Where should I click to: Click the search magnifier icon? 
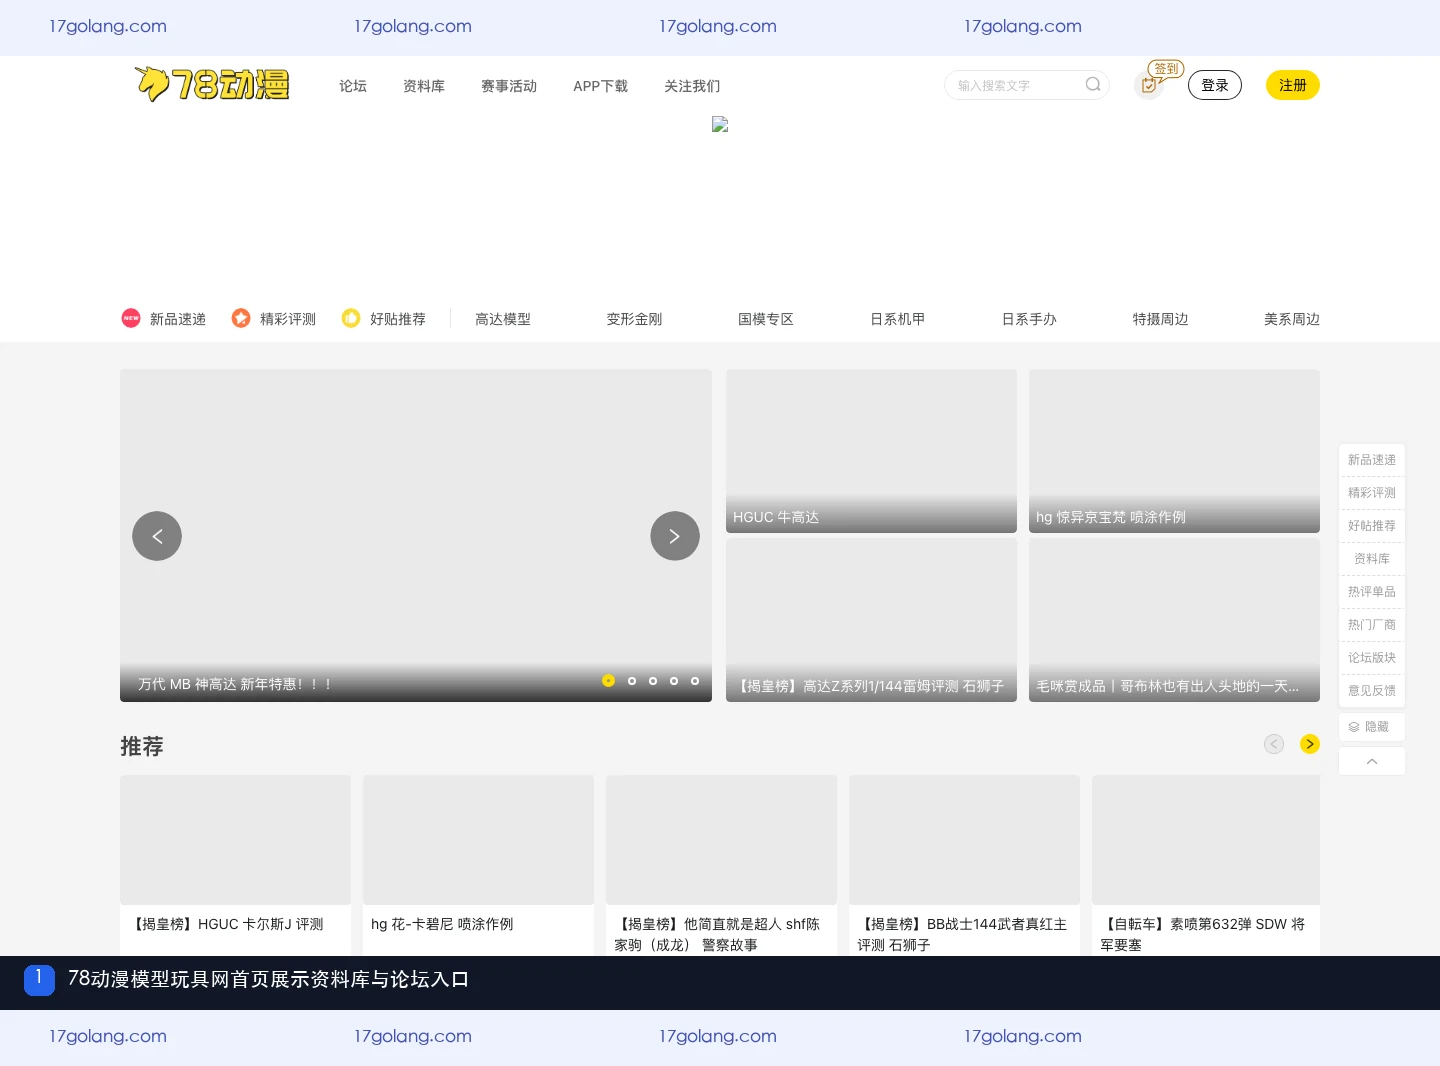point(1093,85)
